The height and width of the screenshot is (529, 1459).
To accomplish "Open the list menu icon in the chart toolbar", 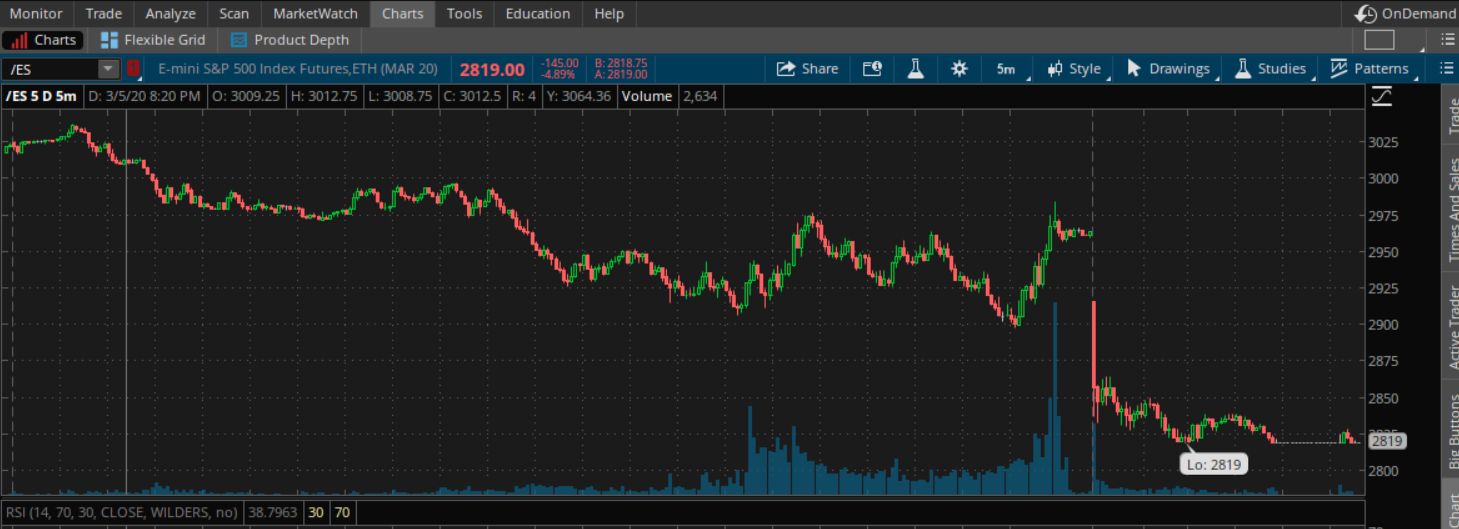I will [1446, 69].
